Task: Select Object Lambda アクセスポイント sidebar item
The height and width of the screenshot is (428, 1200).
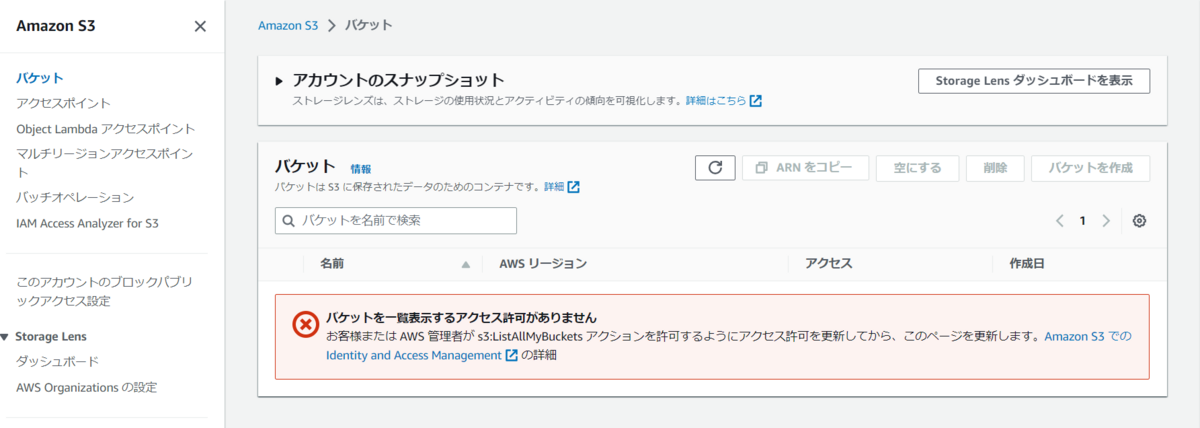Action: pyautogui.click(x=106, y=129)
